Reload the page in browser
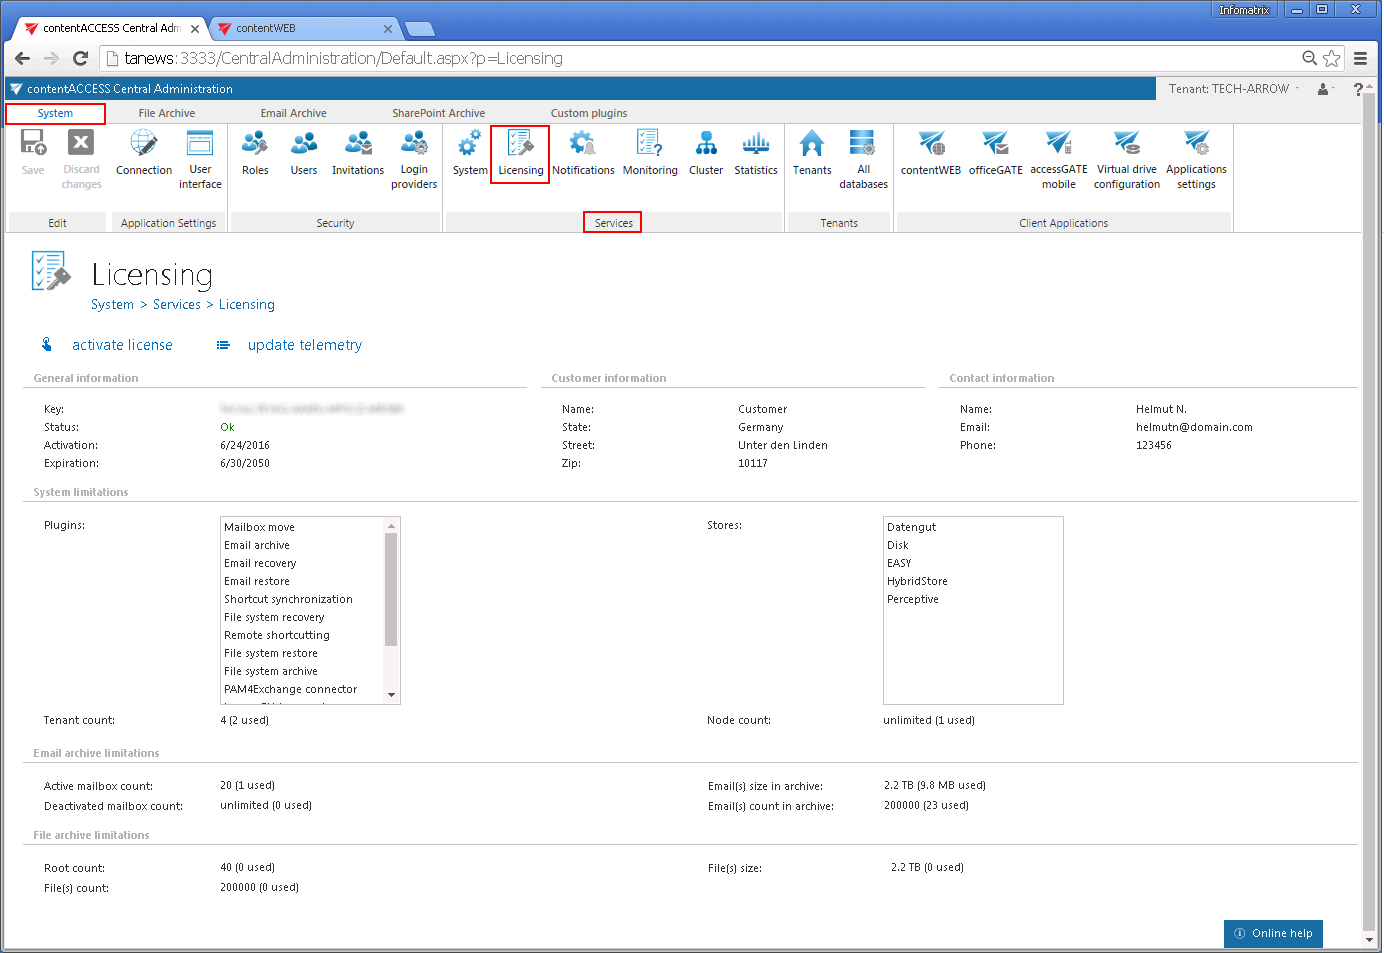1384x953 pixels. tap(81, 58)
